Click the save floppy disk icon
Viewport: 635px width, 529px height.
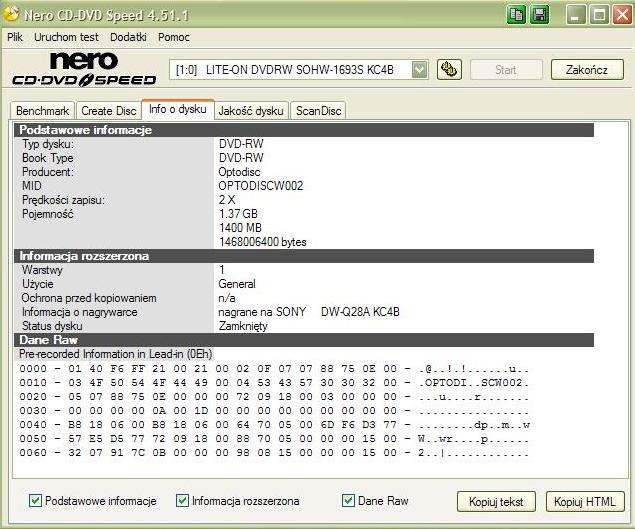539,15
